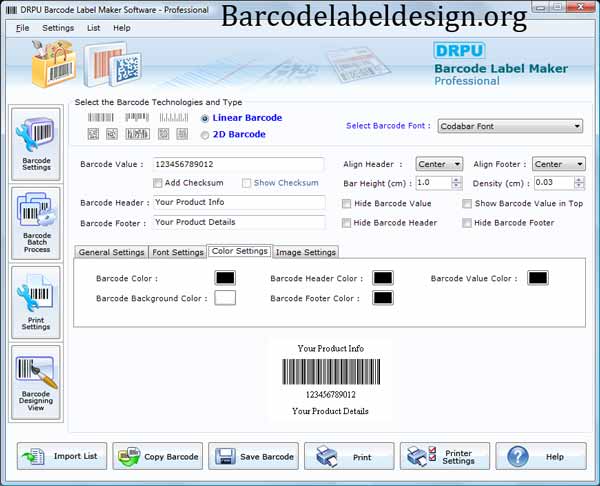The width and height of the screenshot is (600, 486).
Task: Pick the Barcode Value Color swatch
Action: (538, 278)
